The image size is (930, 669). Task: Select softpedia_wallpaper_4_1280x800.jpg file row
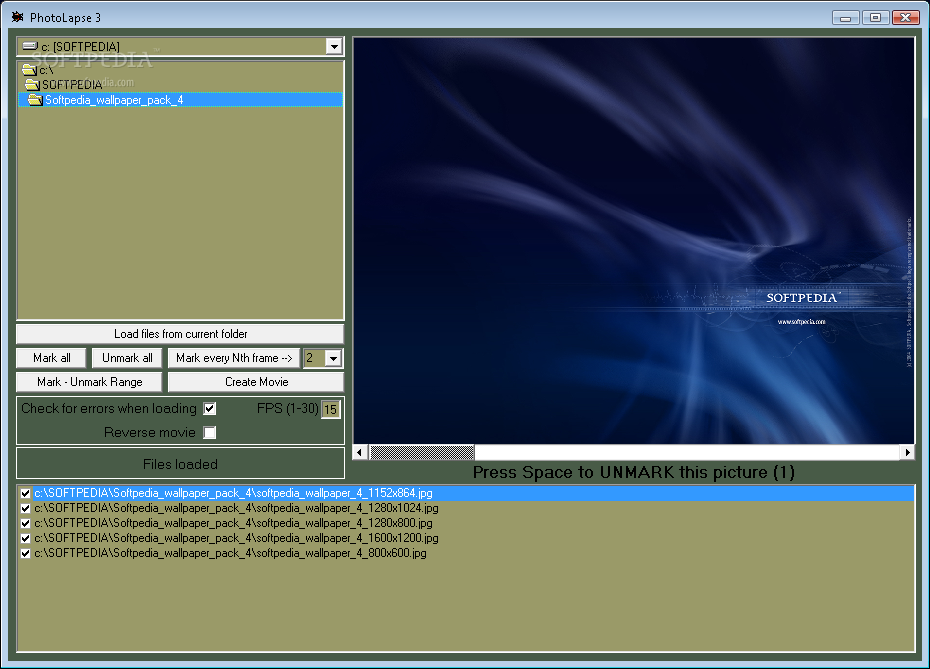click(x=466, y=523)
